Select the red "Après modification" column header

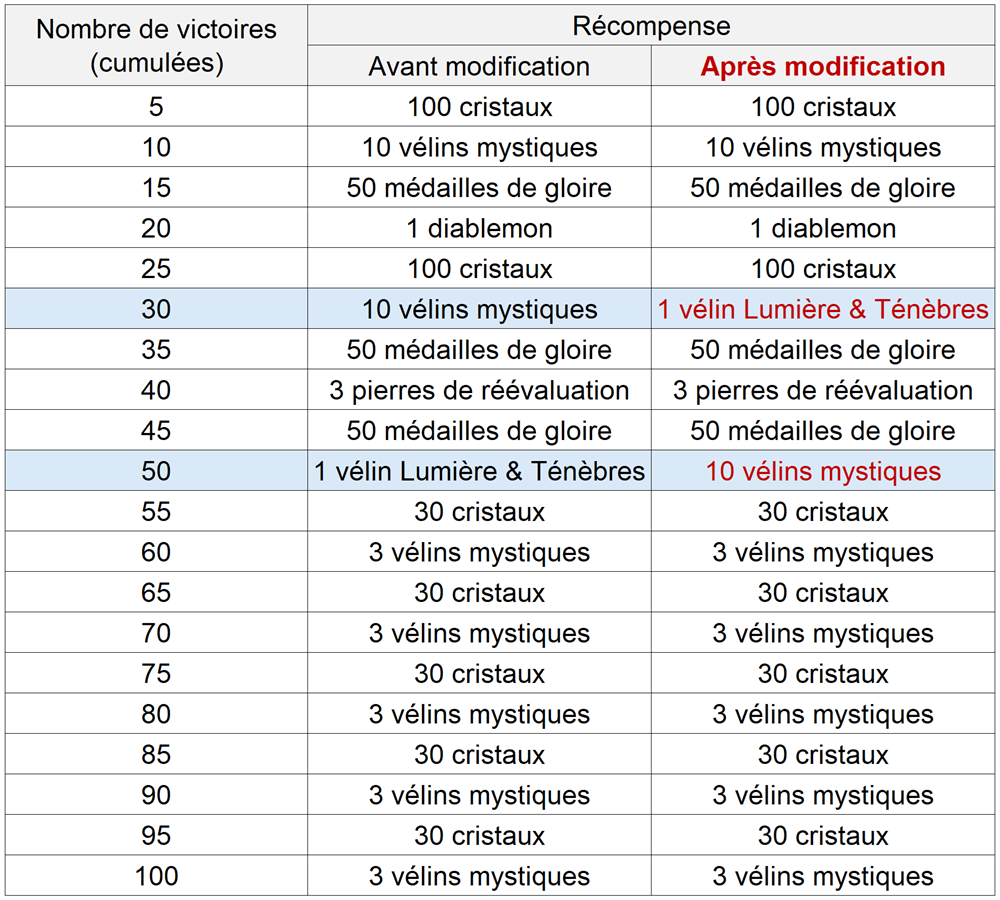[x=823, y=67]
